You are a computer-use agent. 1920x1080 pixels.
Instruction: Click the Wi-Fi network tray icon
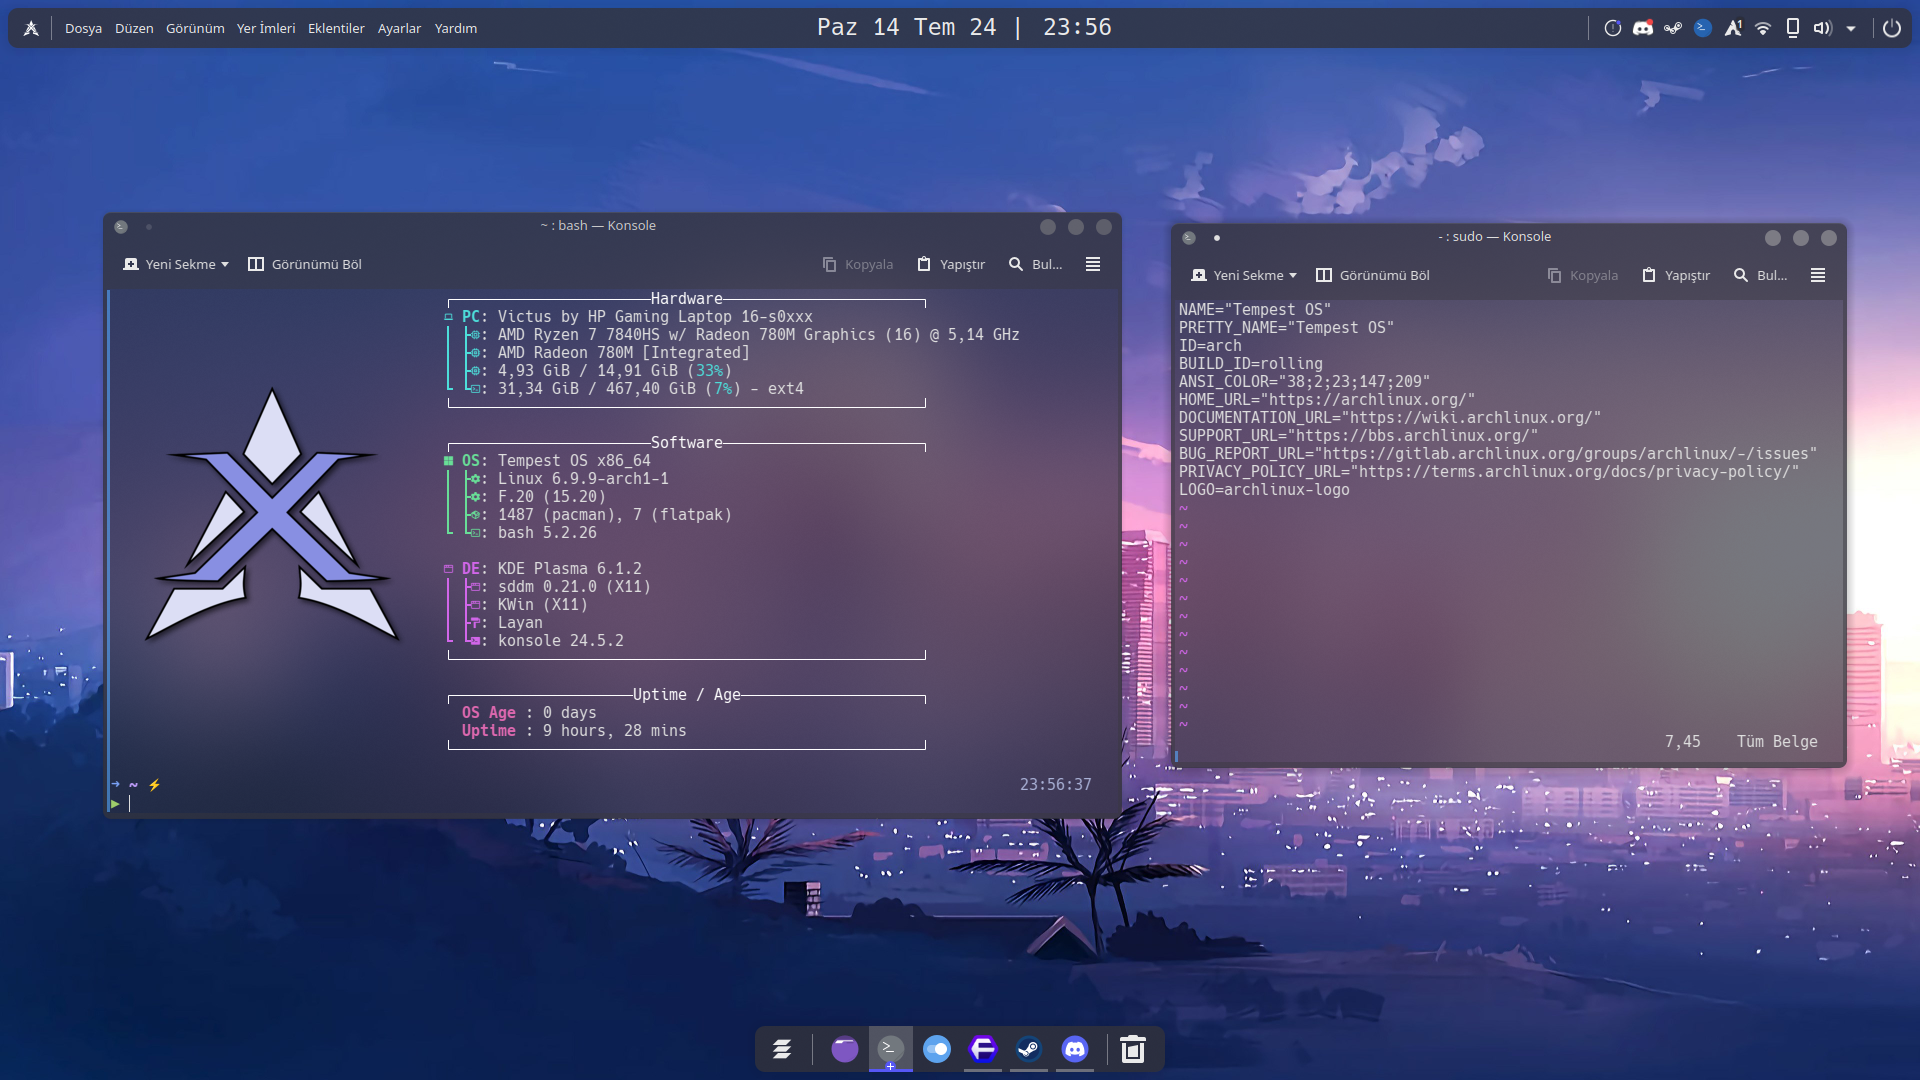(1763, 28)
